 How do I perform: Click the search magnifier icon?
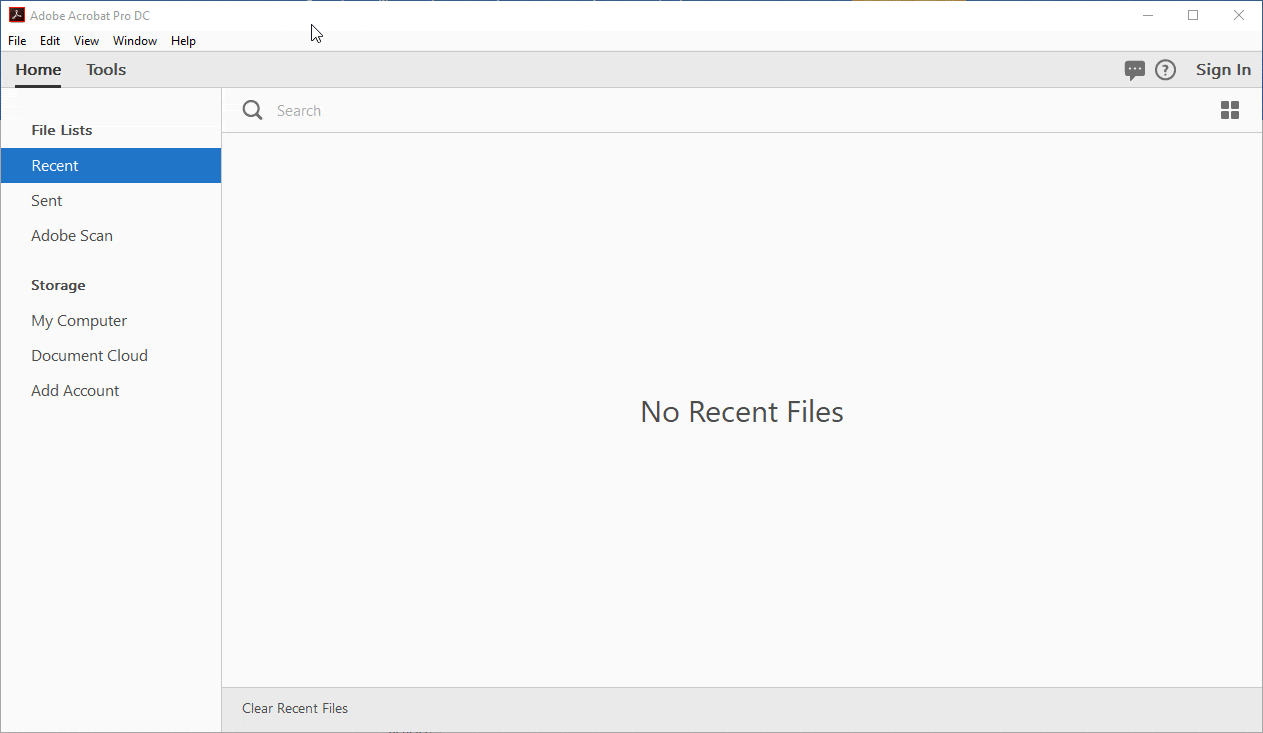[x=253, y=110]
